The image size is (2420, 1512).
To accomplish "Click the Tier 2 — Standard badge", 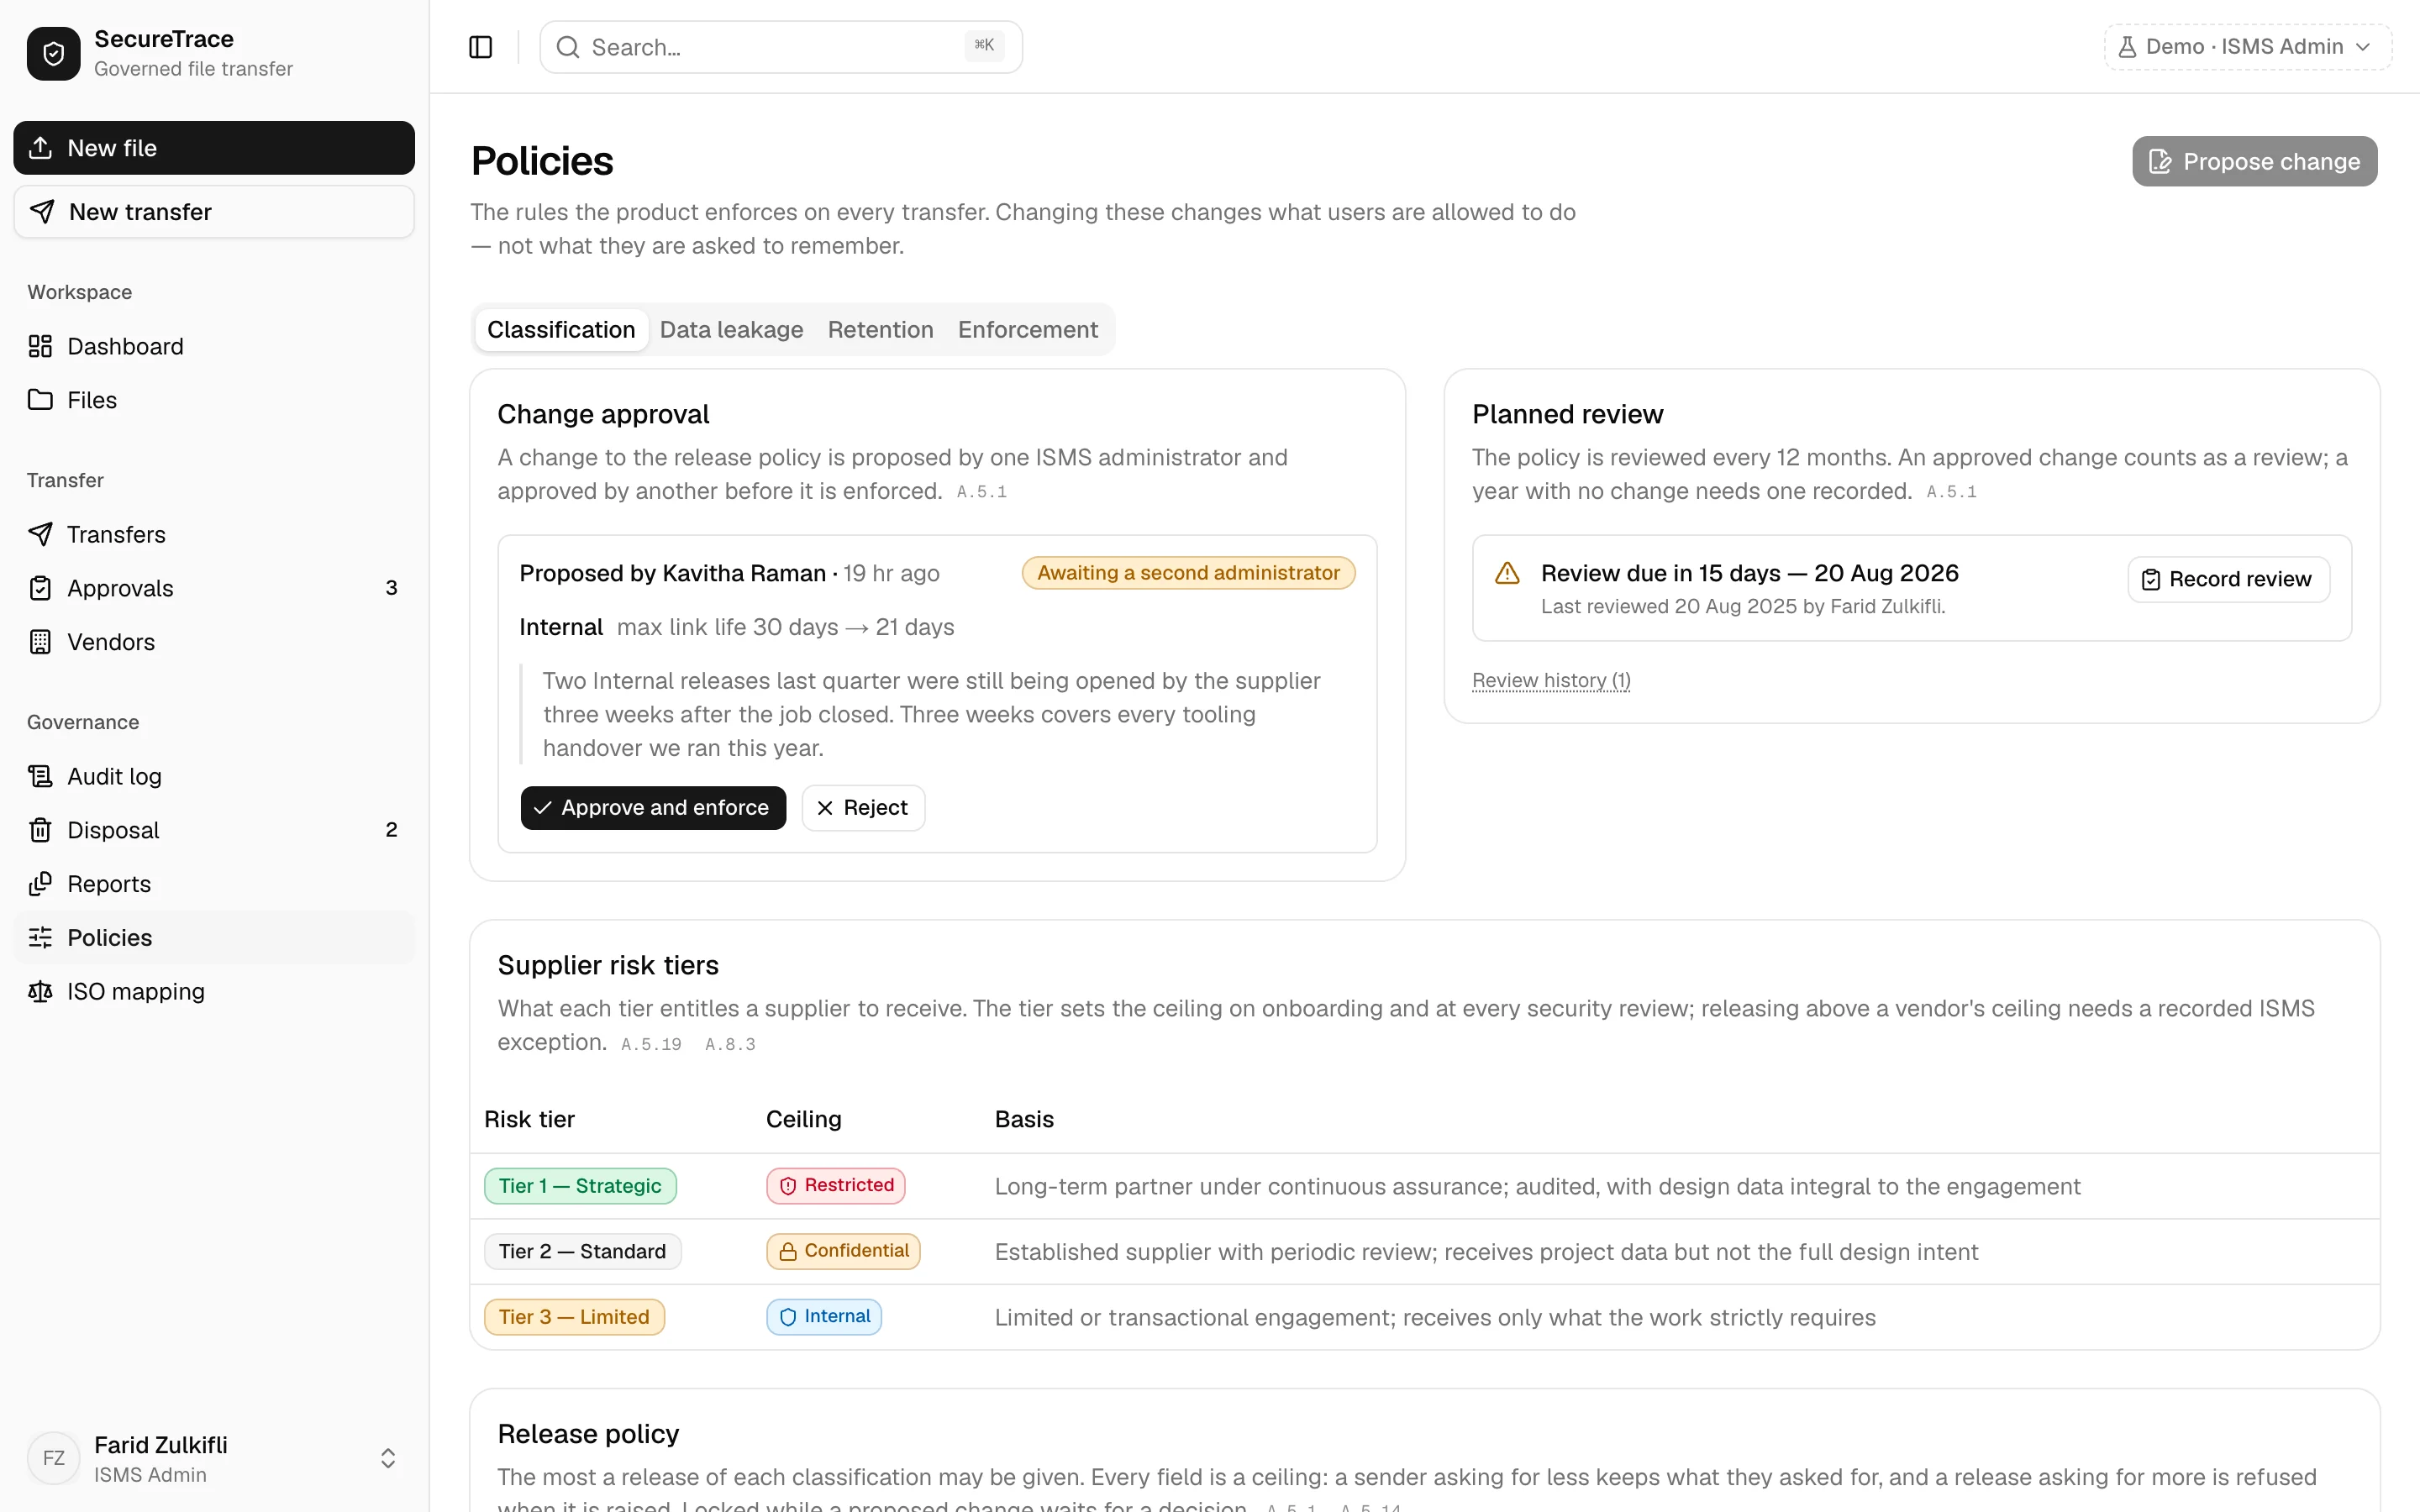I will [582, 1252].
